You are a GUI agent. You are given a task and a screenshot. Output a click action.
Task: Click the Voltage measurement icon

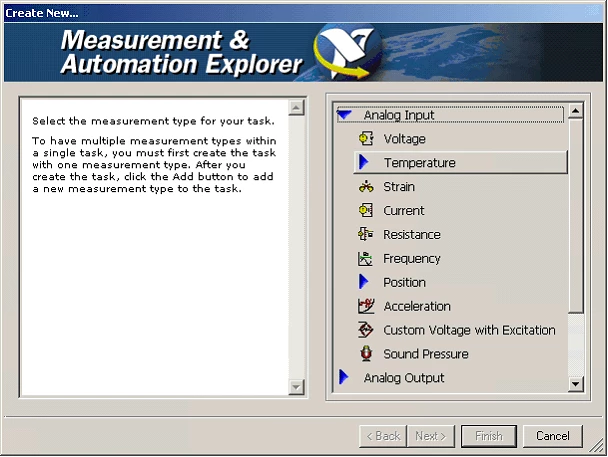(365, 139)
